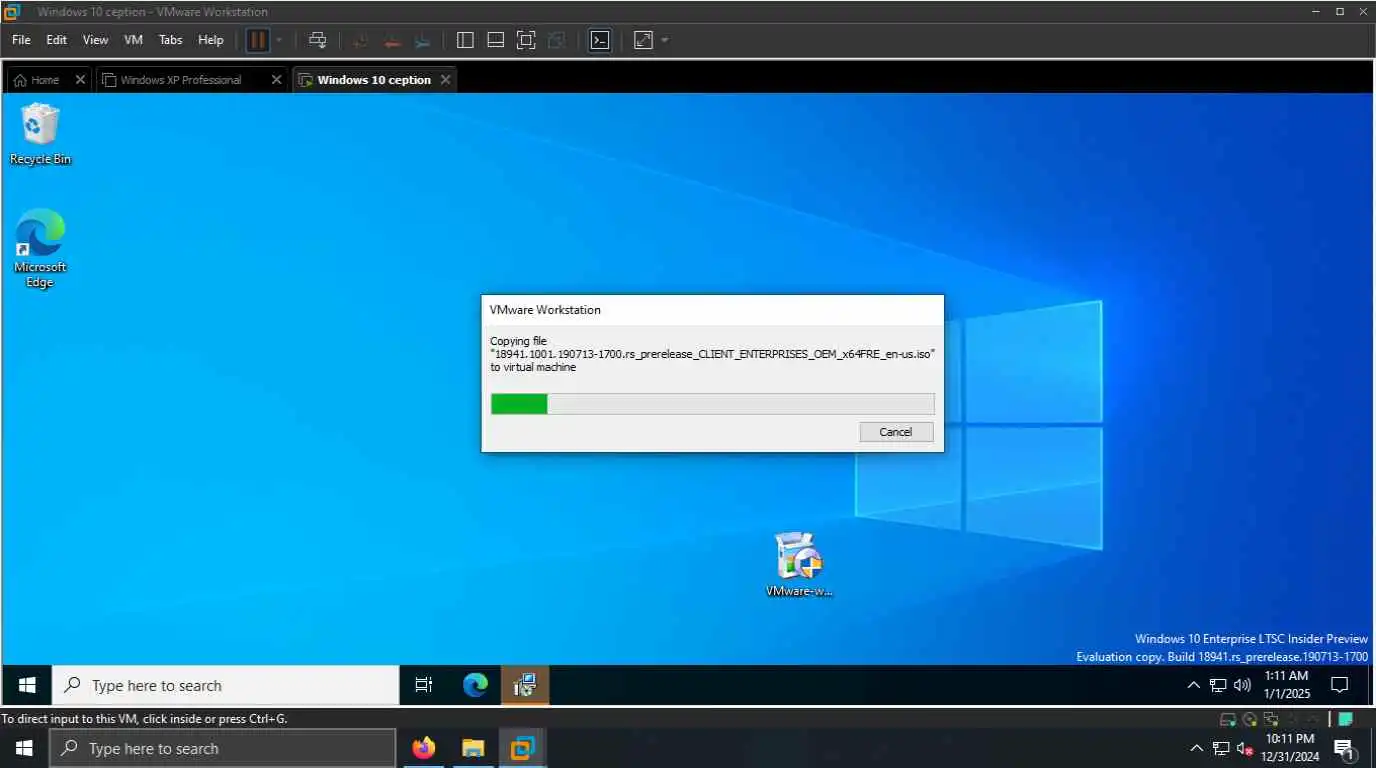The height and width of the screenshot is (768, 1376).
Task: Open the host clock showing 10:11 PM
Action: tap(1290, 748)
